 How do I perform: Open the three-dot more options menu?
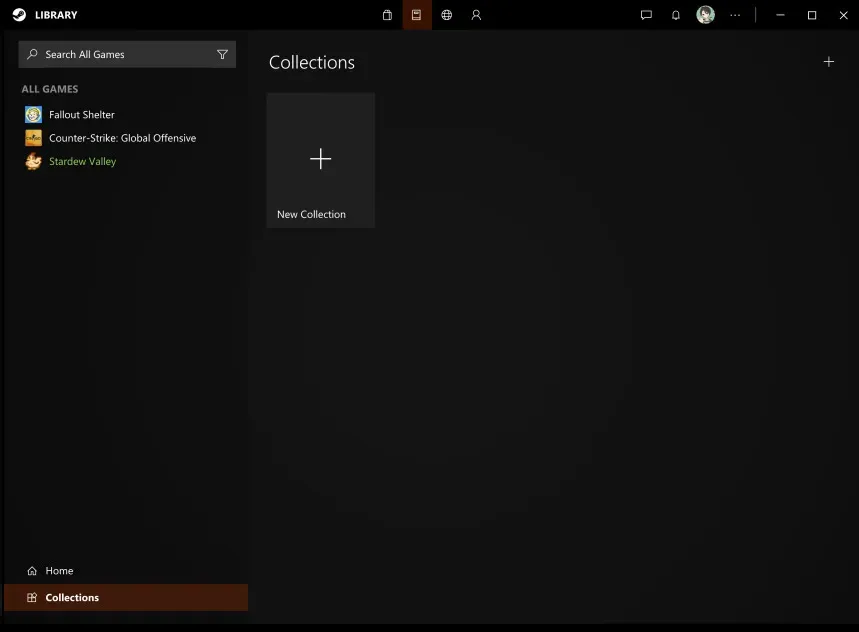(736, 15)
